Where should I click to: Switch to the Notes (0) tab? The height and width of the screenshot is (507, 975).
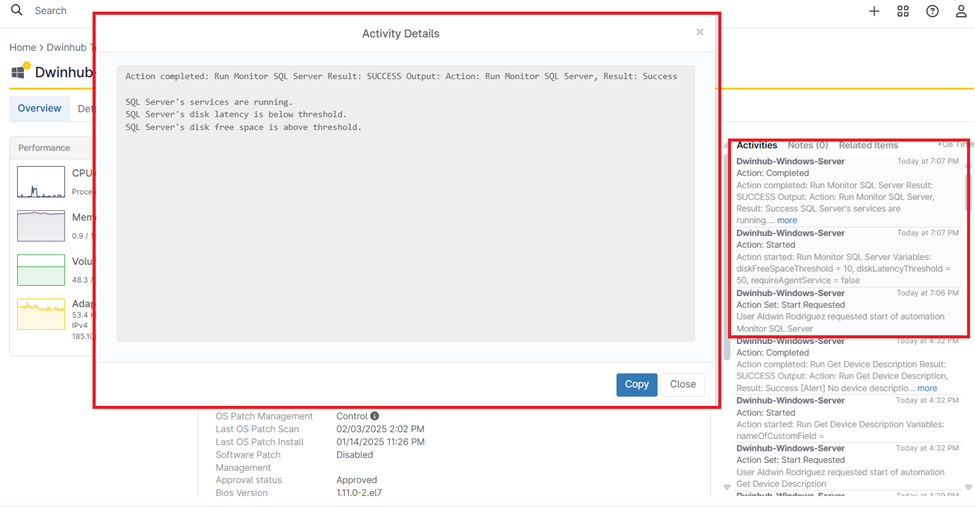point(808,145)
